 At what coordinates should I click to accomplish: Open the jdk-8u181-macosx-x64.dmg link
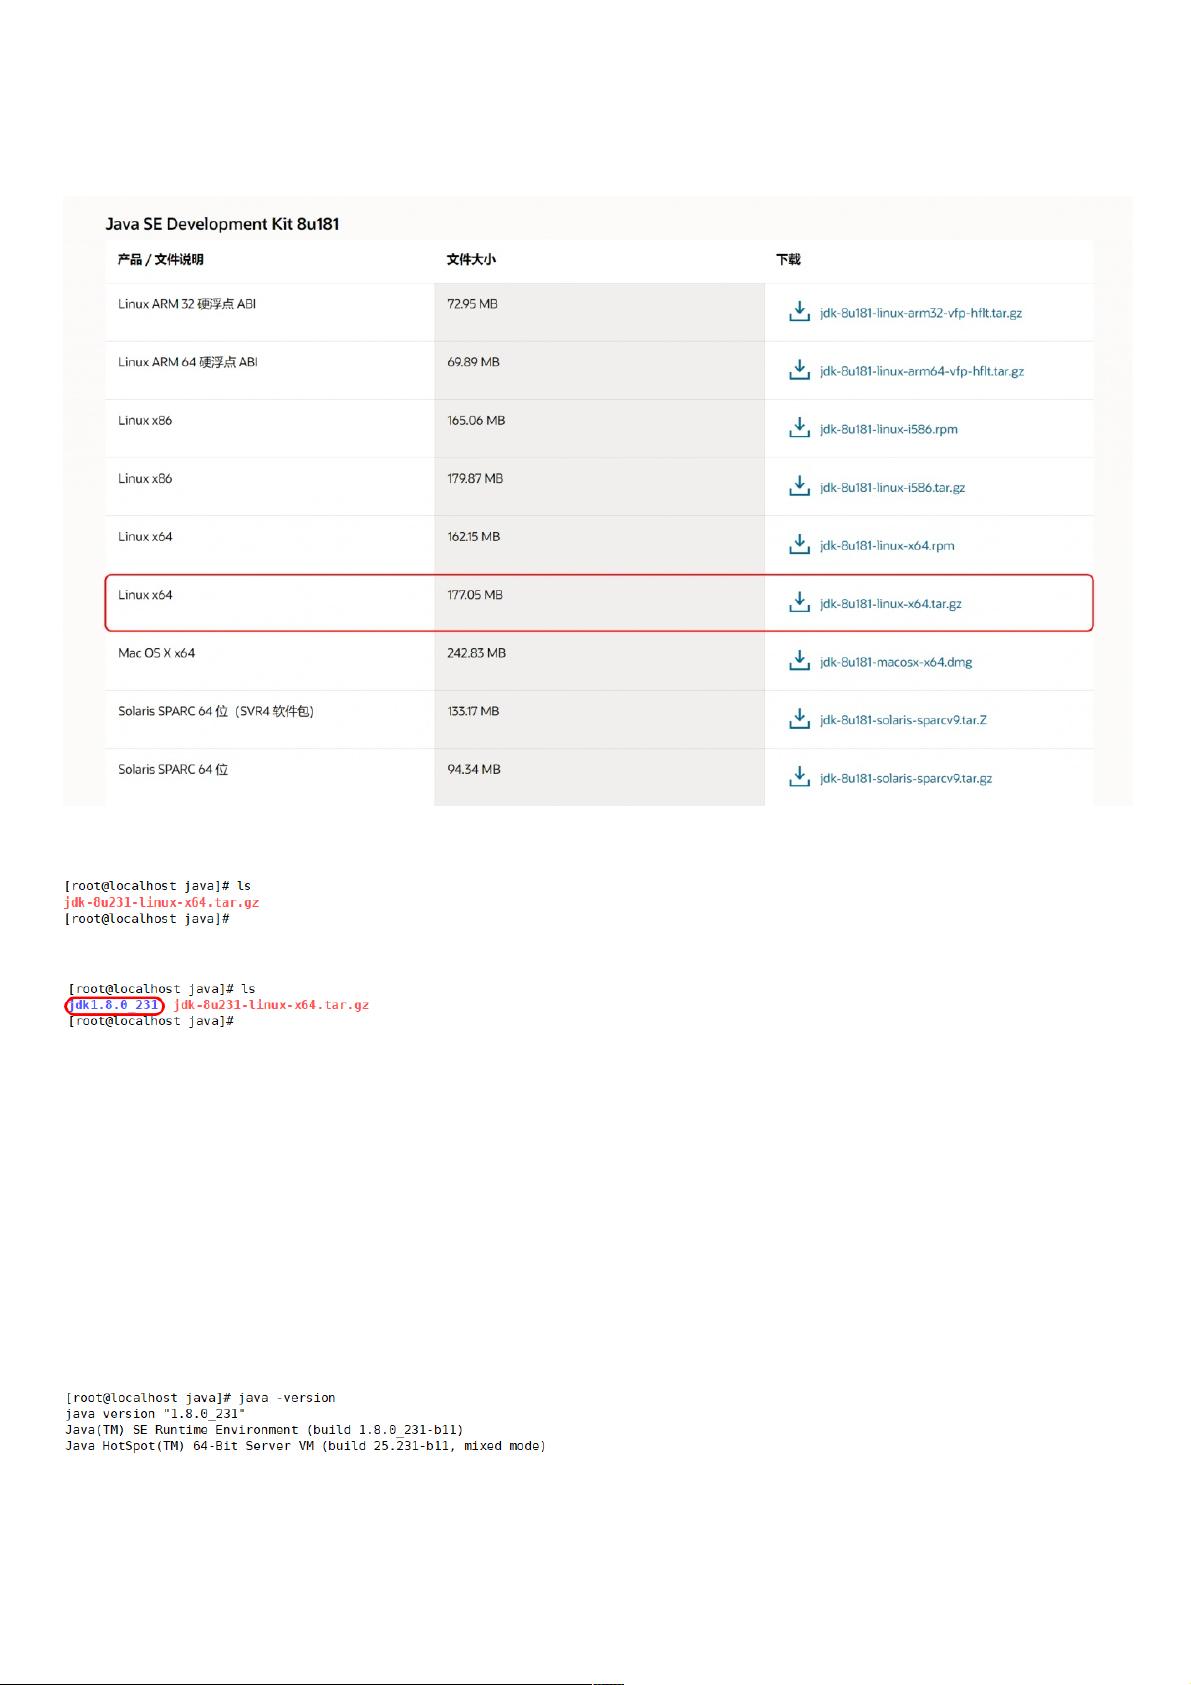coord(896,662)
